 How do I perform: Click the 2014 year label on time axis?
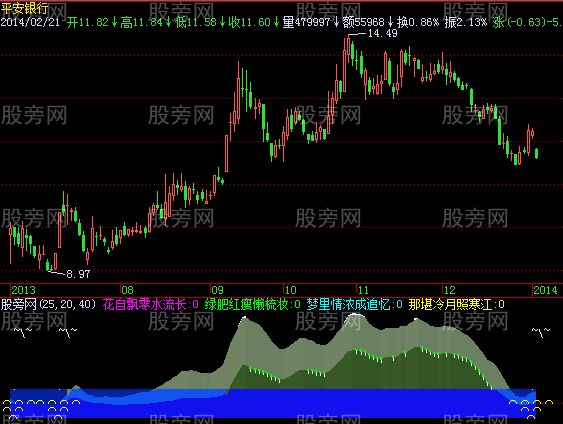click(545, 290)
